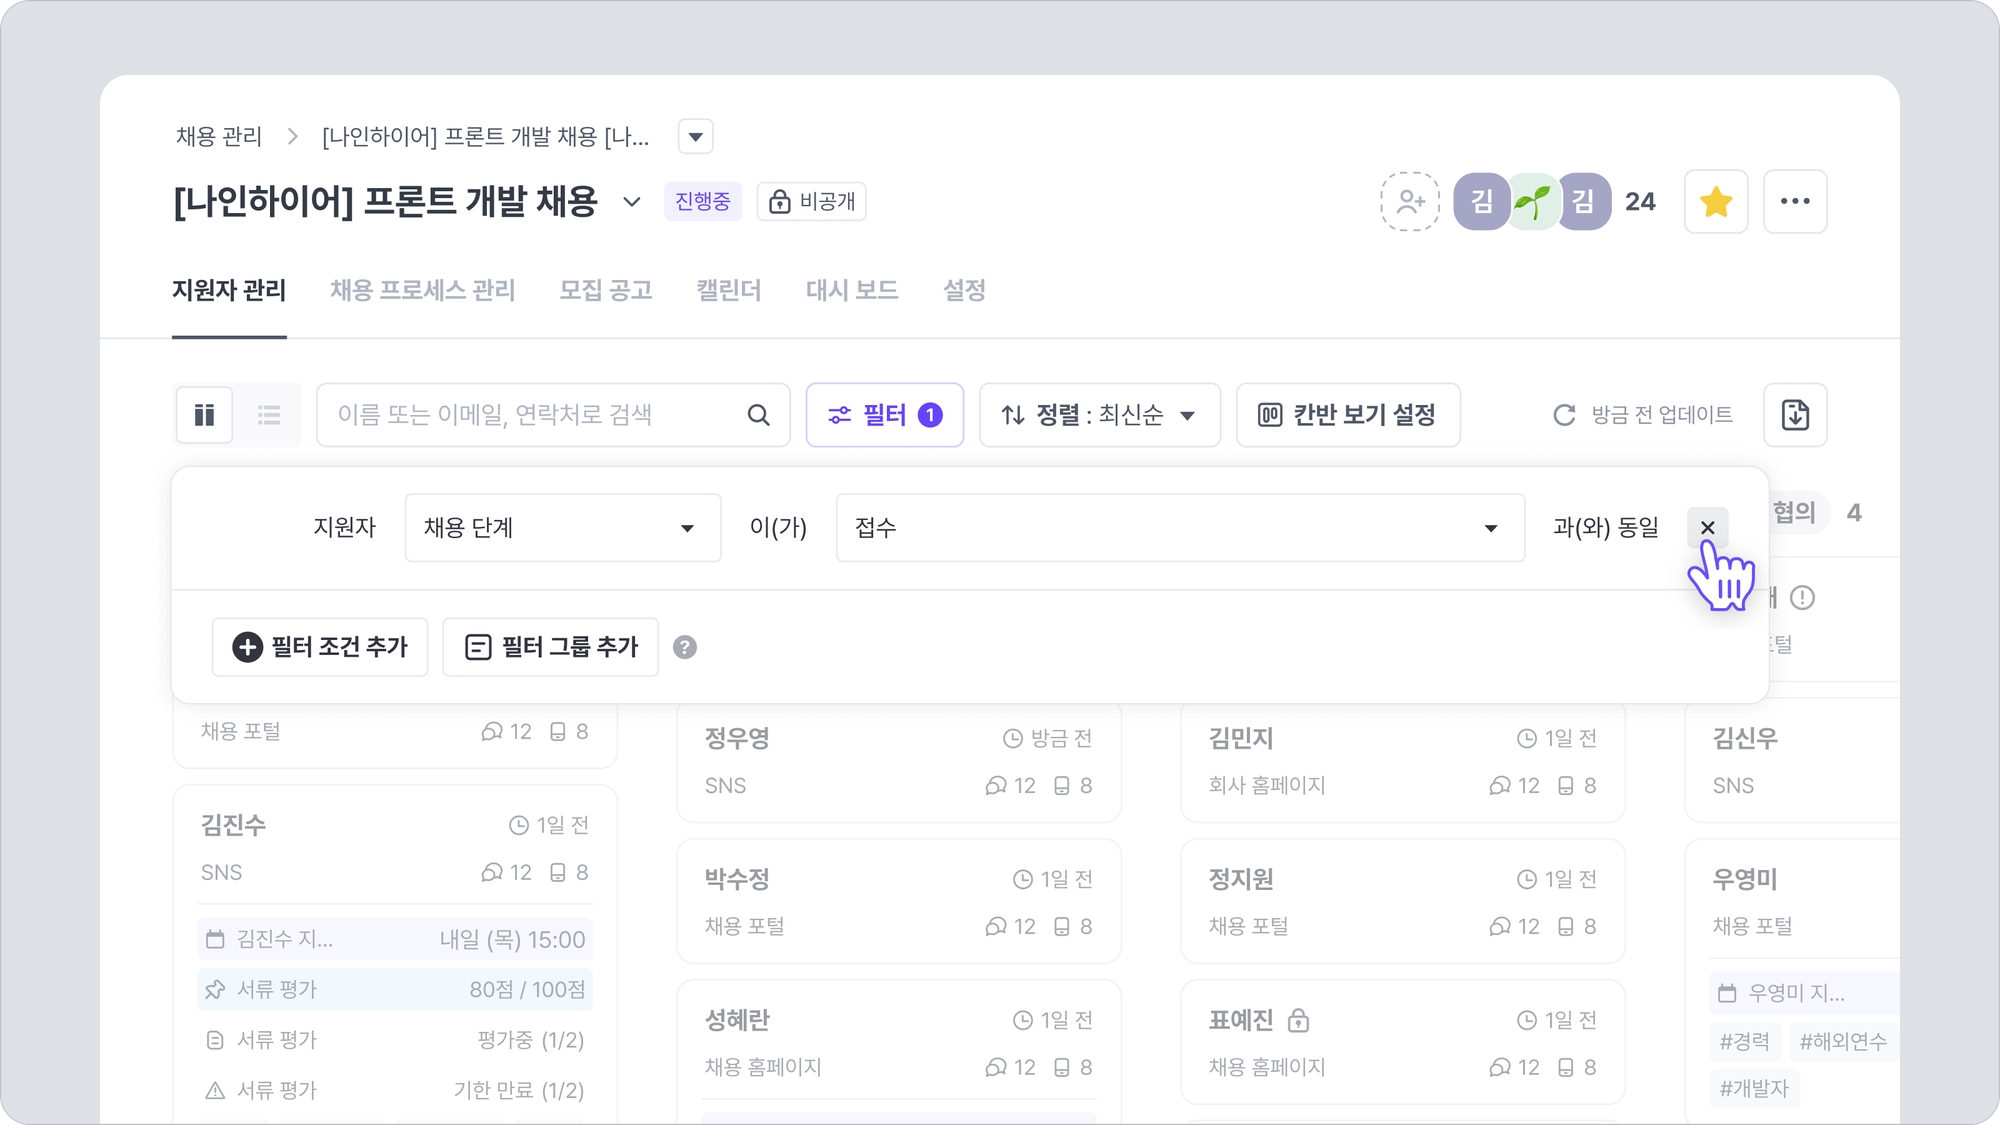2000x1125 pixels.
Task: Switch to 채용 프로세스 관리 tab
Action: coord(422,291)
